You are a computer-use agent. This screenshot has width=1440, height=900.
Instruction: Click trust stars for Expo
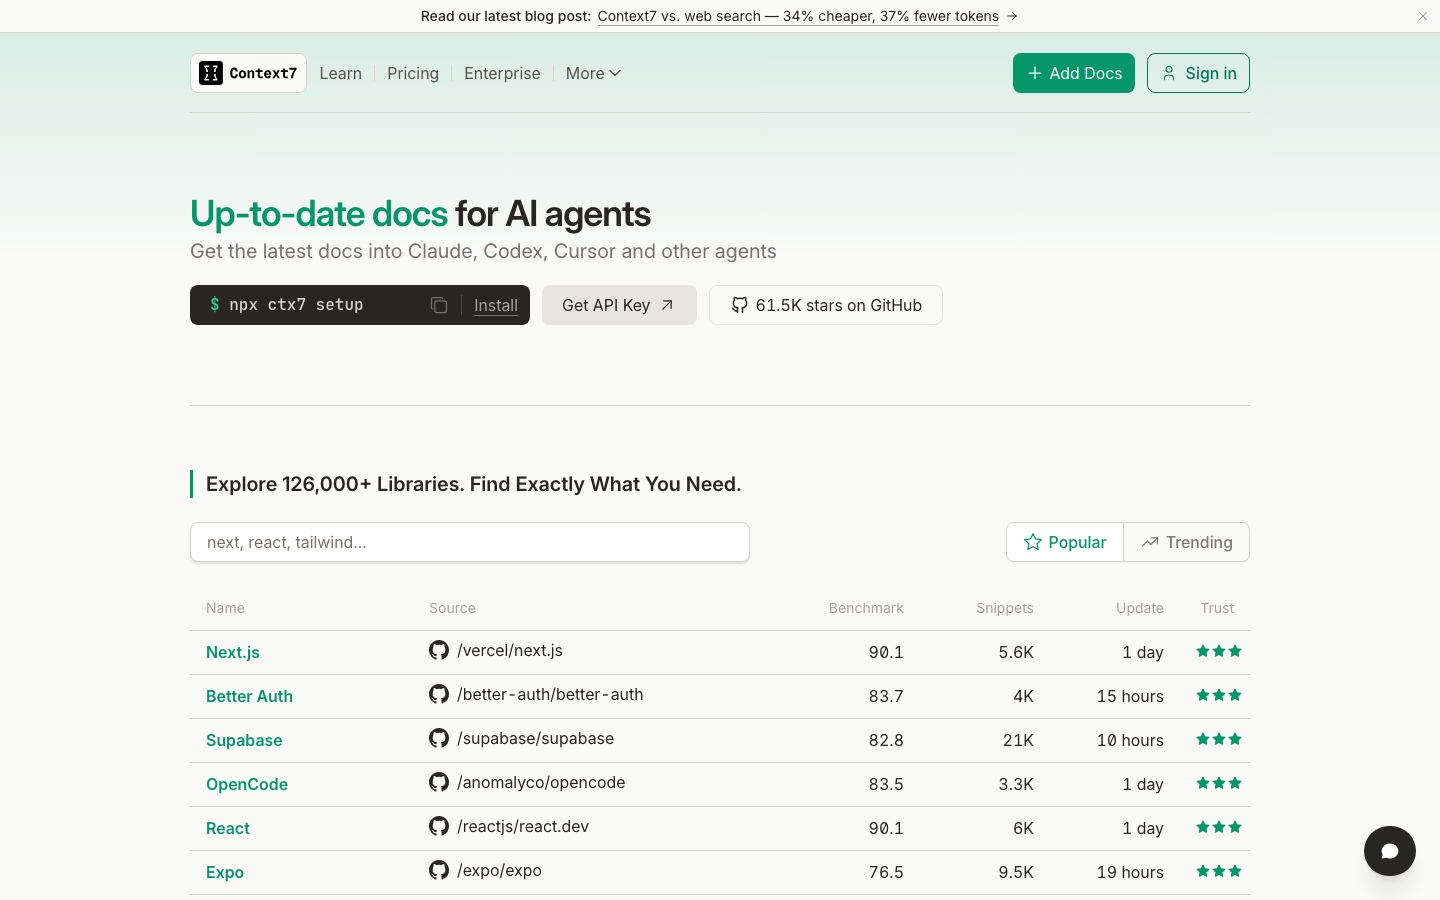coord(1219,871)
